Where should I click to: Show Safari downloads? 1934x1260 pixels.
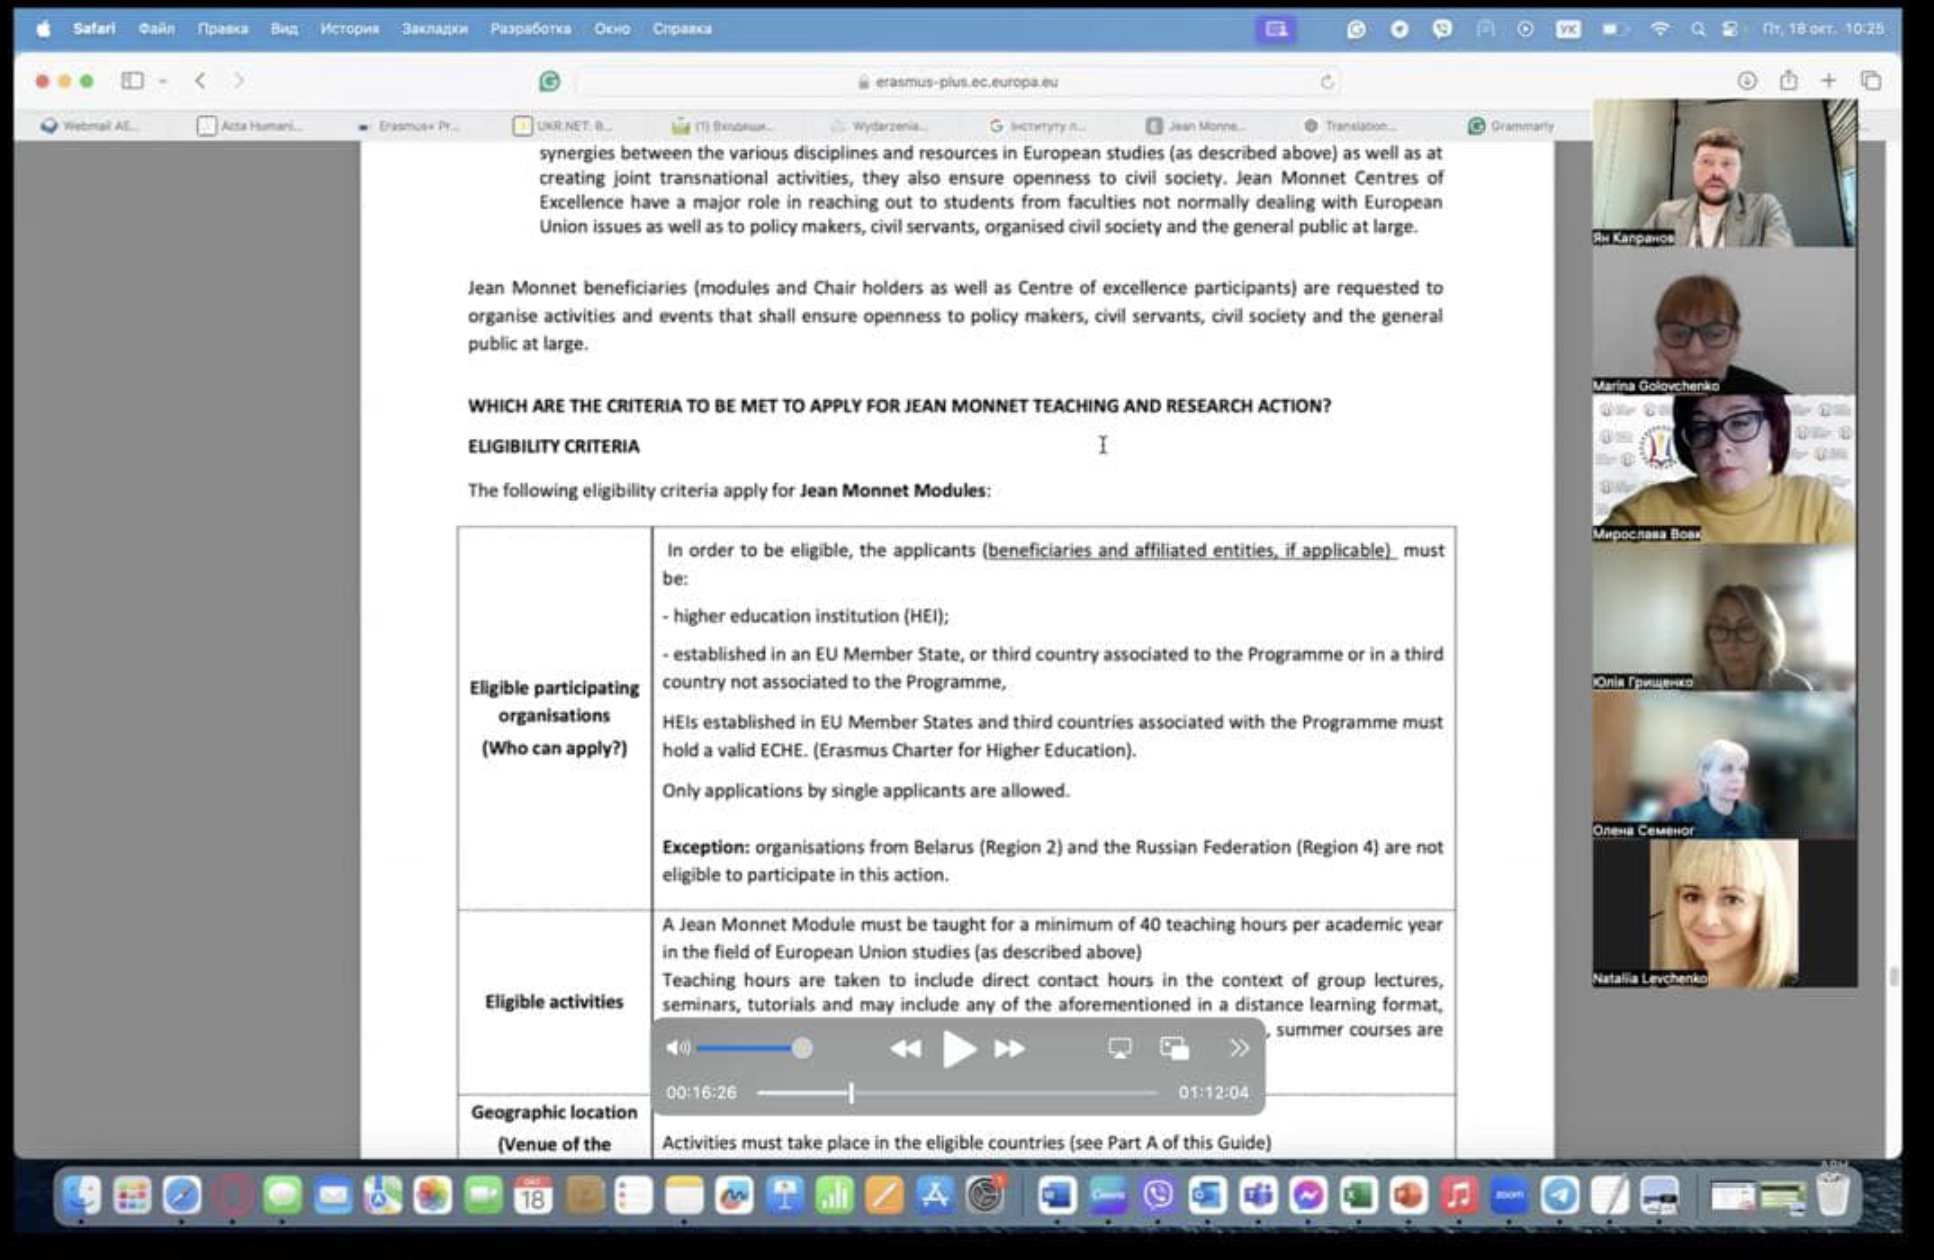pos(1747,81)
